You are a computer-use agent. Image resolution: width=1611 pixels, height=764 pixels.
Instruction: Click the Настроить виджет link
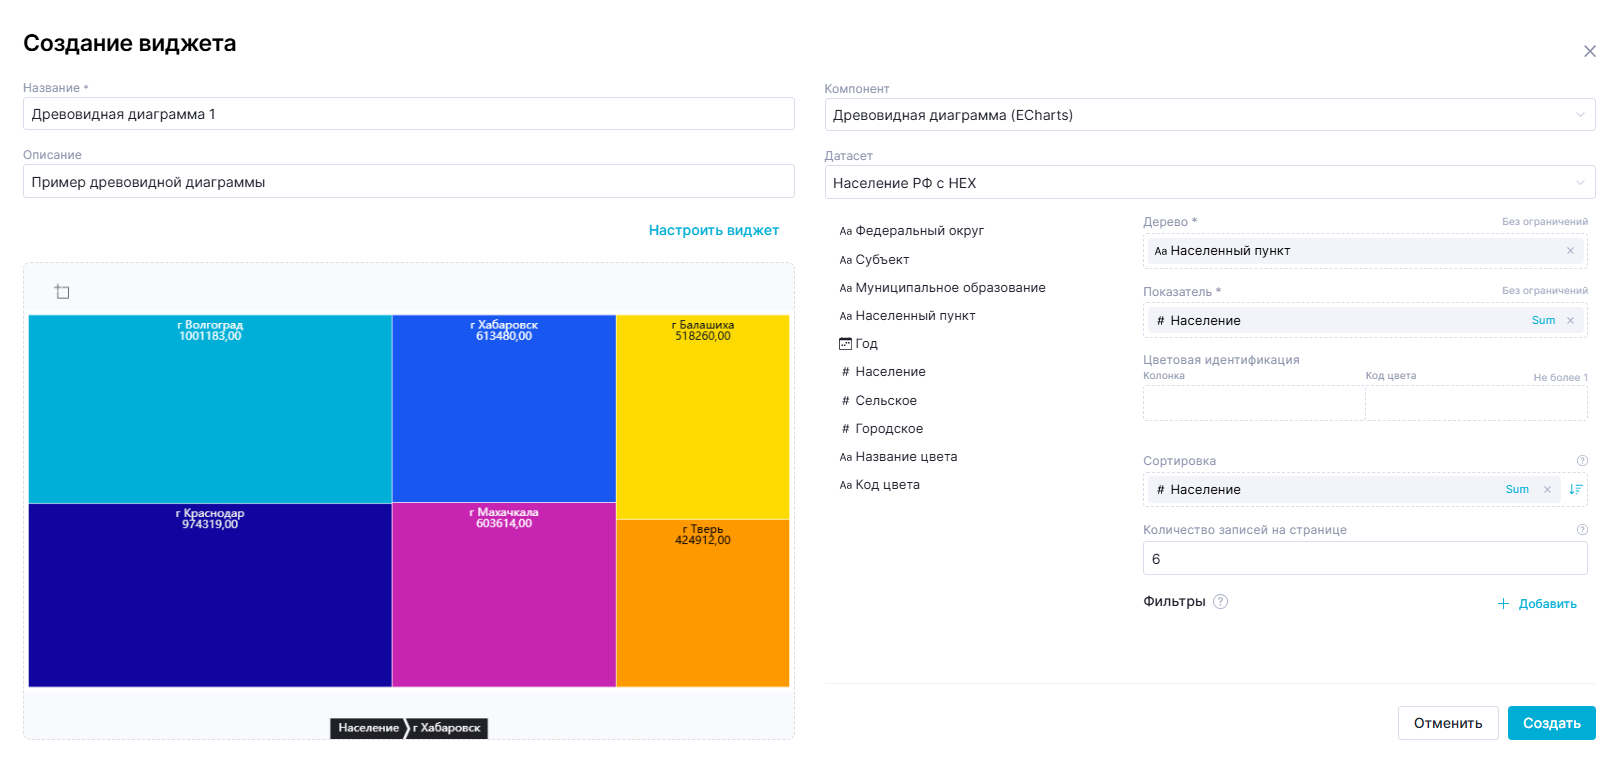(713, 231)
